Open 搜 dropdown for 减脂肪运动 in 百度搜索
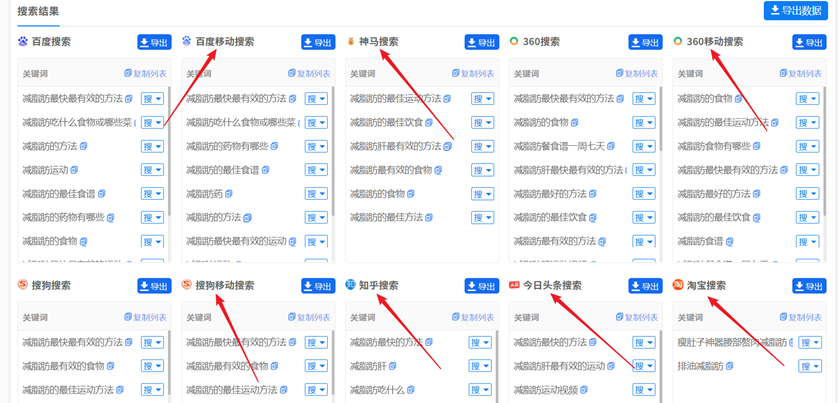Image resolution: width=839 pixels, height=403 pixels. click(152, 170)
